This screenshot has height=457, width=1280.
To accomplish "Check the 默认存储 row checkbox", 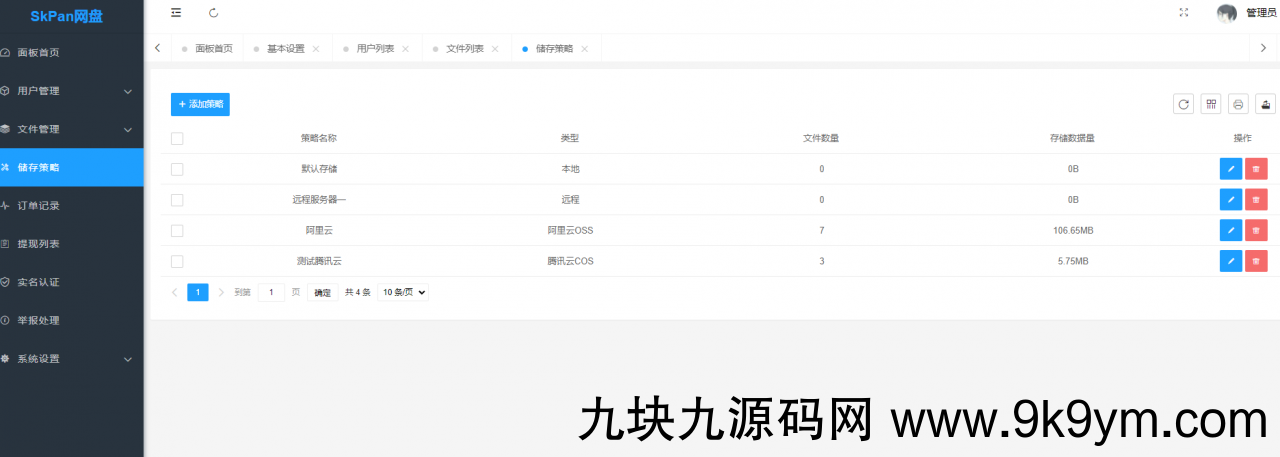I will 177,169.
